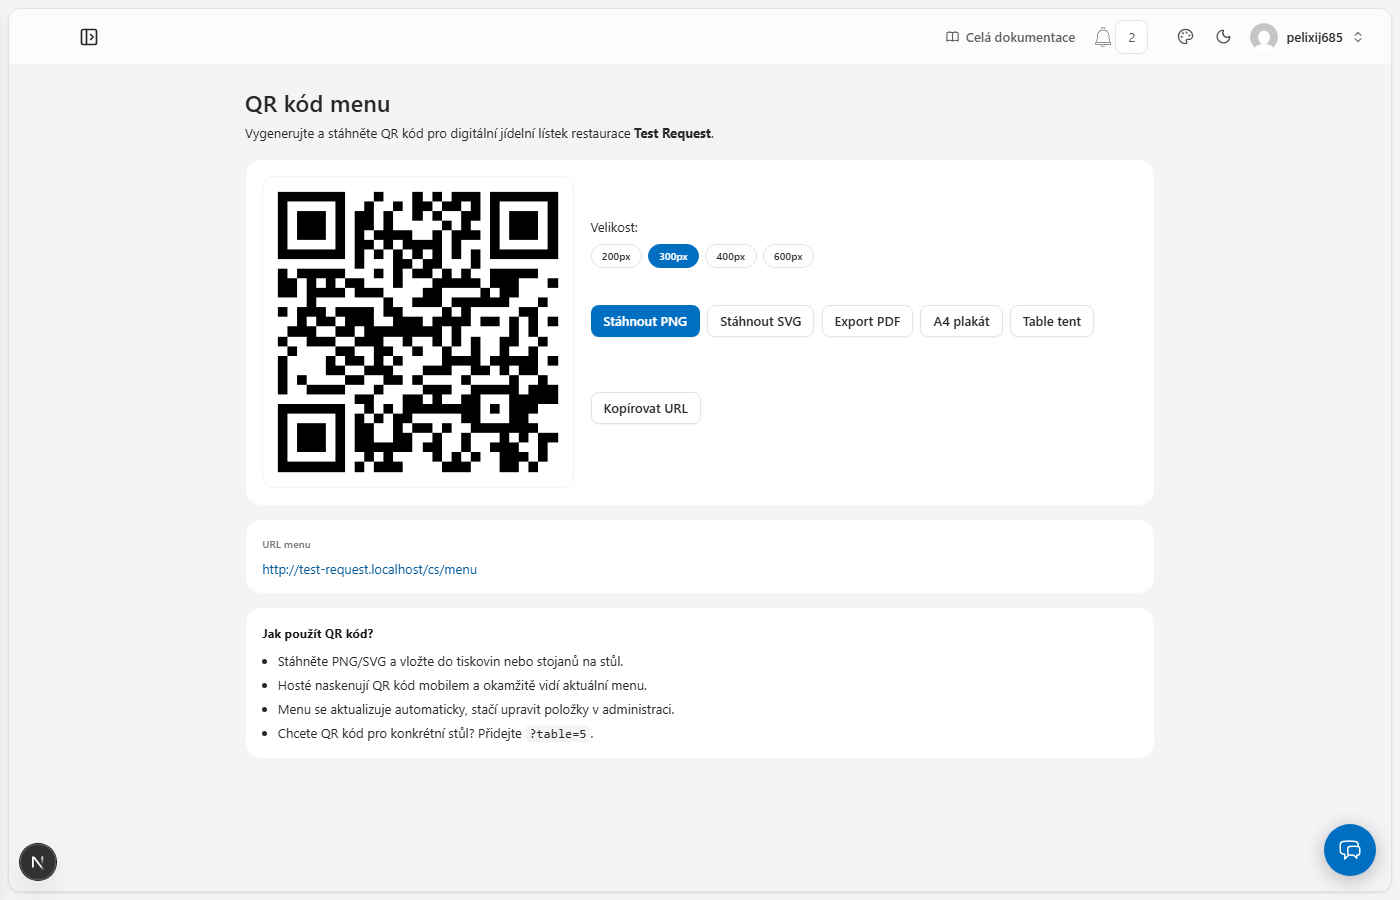Image resolution: width=1400 pixels, height=900 pixels.
Task: Open the chat support bubble
Action: (x=1350, y=850)
